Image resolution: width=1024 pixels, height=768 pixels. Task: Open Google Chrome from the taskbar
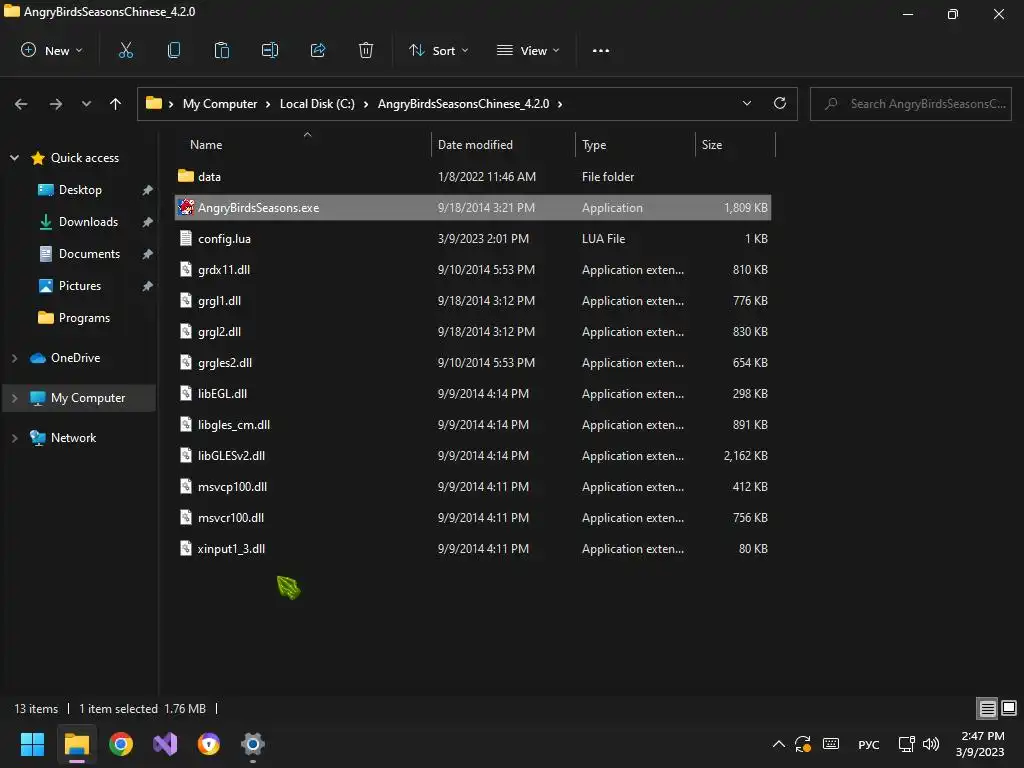121,744
